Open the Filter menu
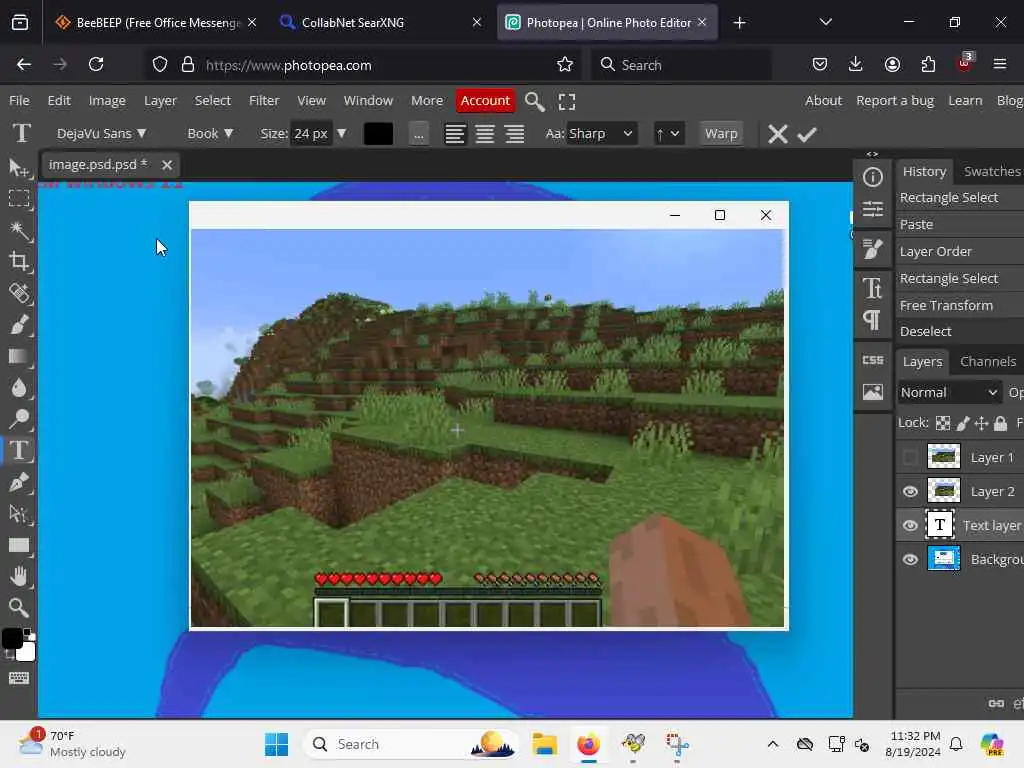The width and height of the screenshot is (1024, 768). (x=264, y=101)
